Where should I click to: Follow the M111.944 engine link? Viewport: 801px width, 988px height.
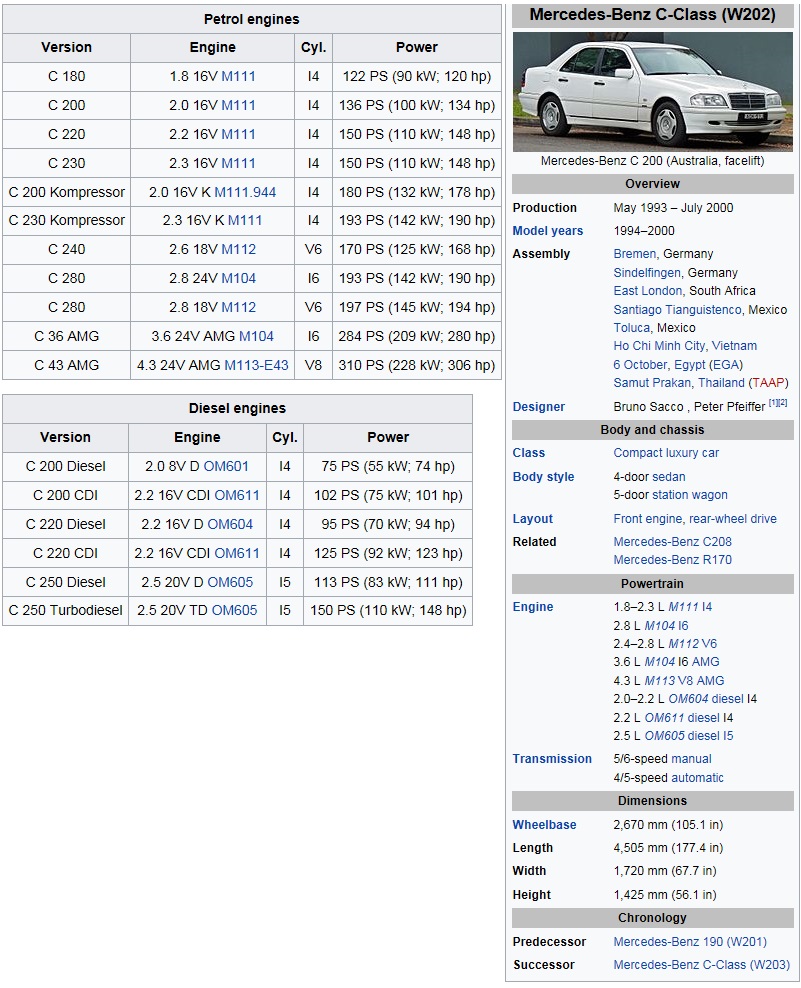245,193
